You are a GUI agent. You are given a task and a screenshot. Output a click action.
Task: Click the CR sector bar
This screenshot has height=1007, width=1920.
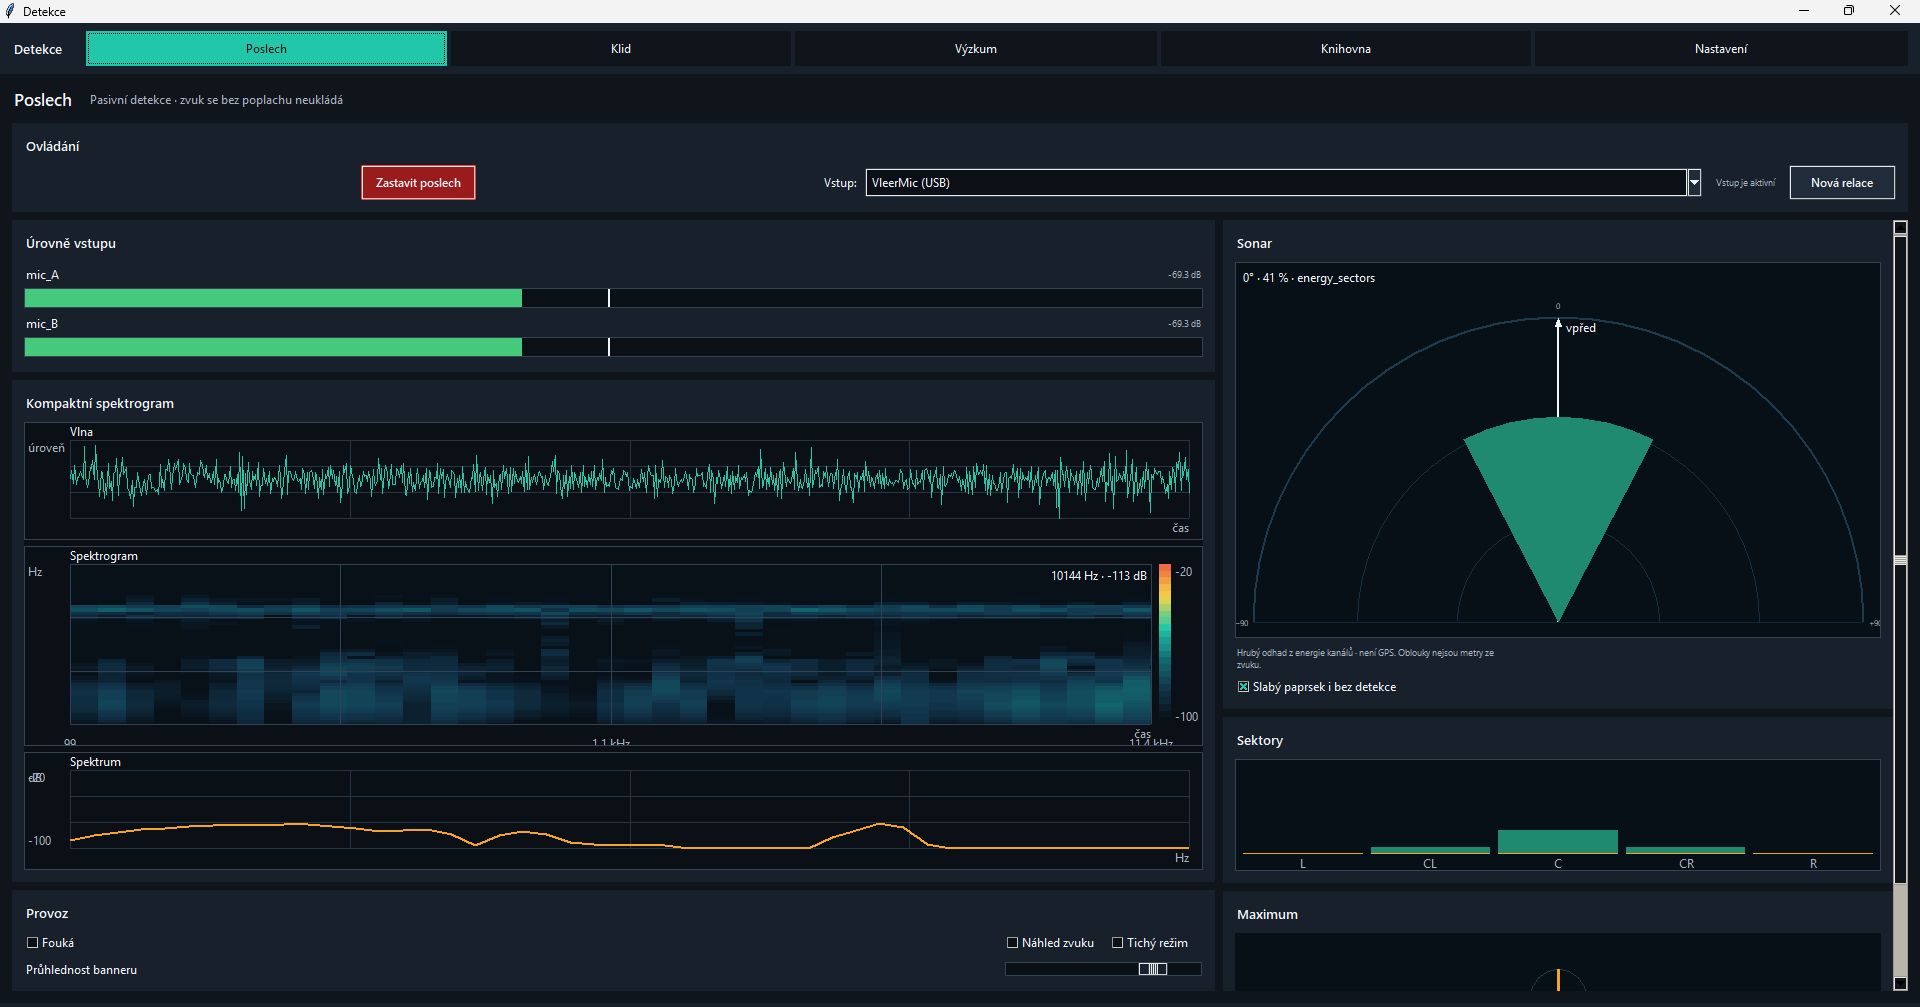(1686, 850)
